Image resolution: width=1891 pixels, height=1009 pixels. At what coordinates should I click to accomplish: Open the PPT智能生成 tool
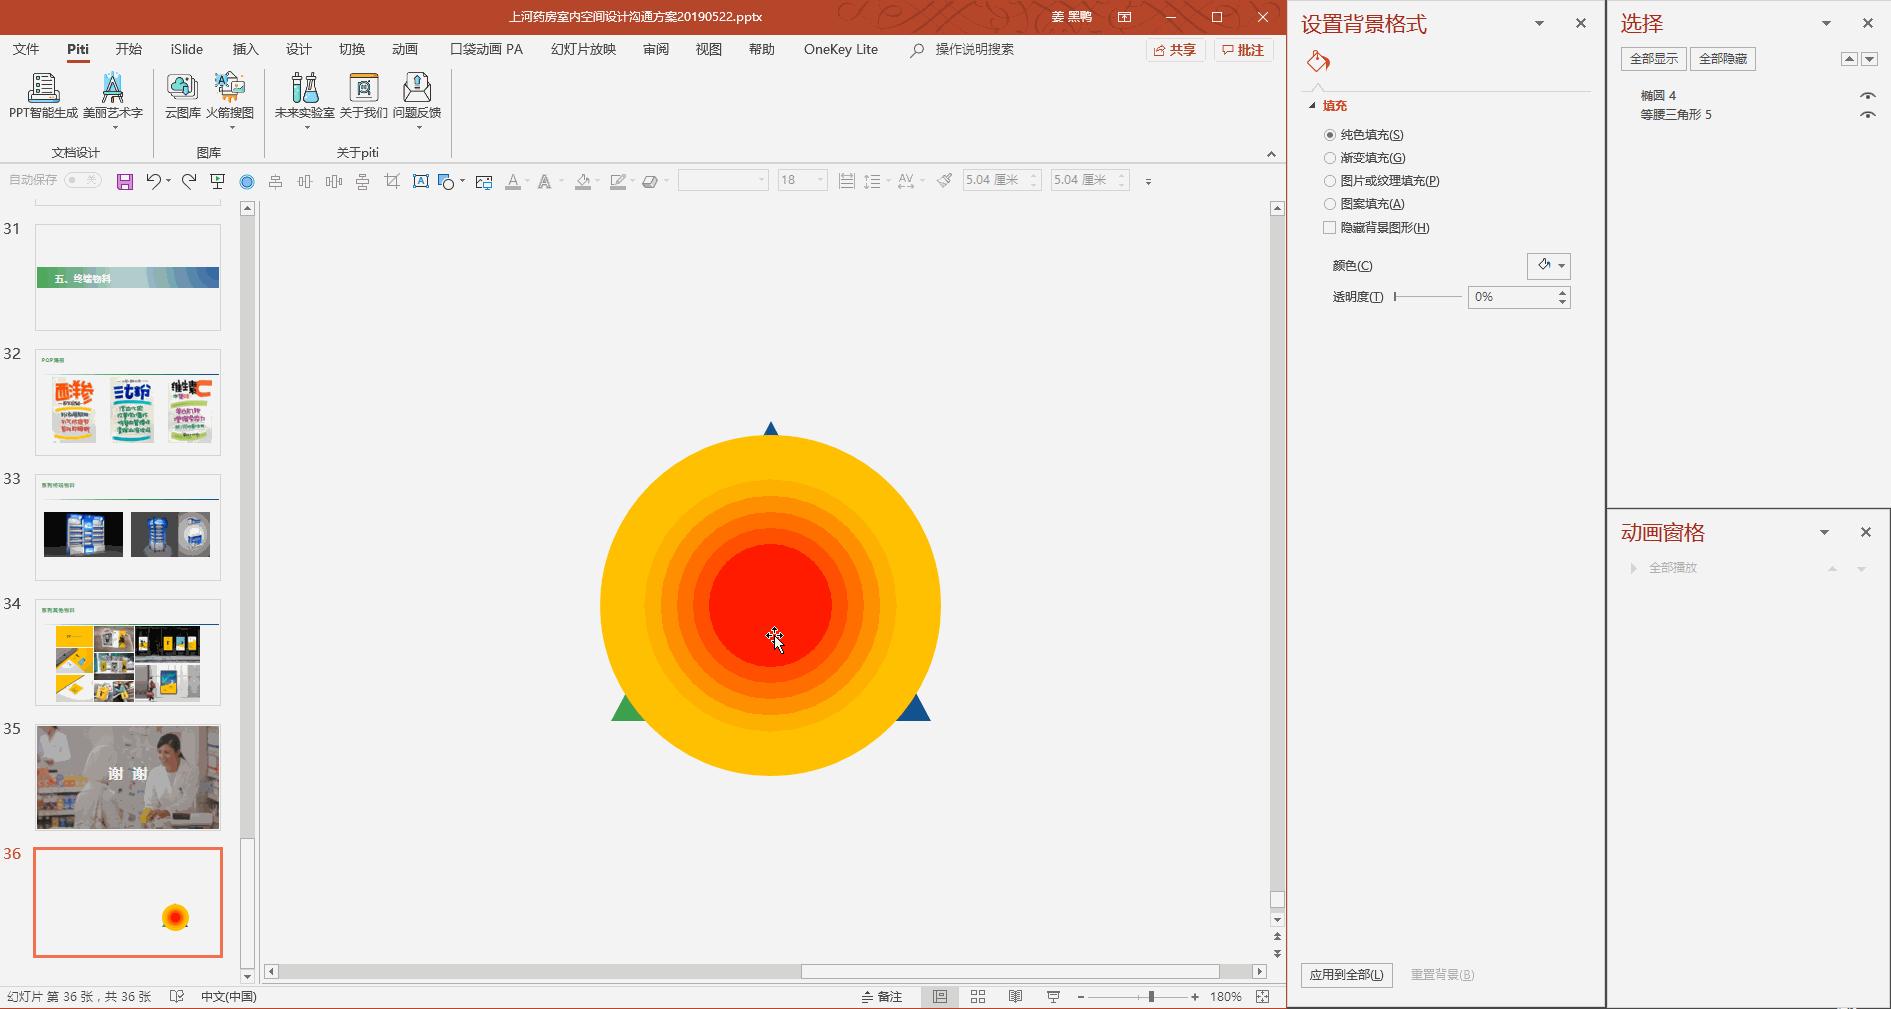coord(43,96)
